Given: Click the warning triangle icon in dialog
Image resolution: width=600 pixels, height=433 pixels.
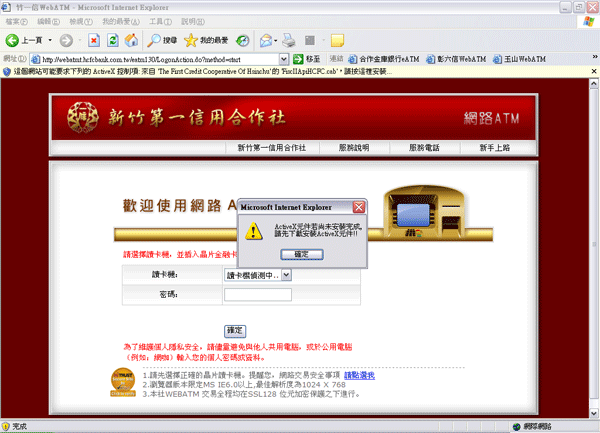Looking at the screenshot, I should click(253, 231).
